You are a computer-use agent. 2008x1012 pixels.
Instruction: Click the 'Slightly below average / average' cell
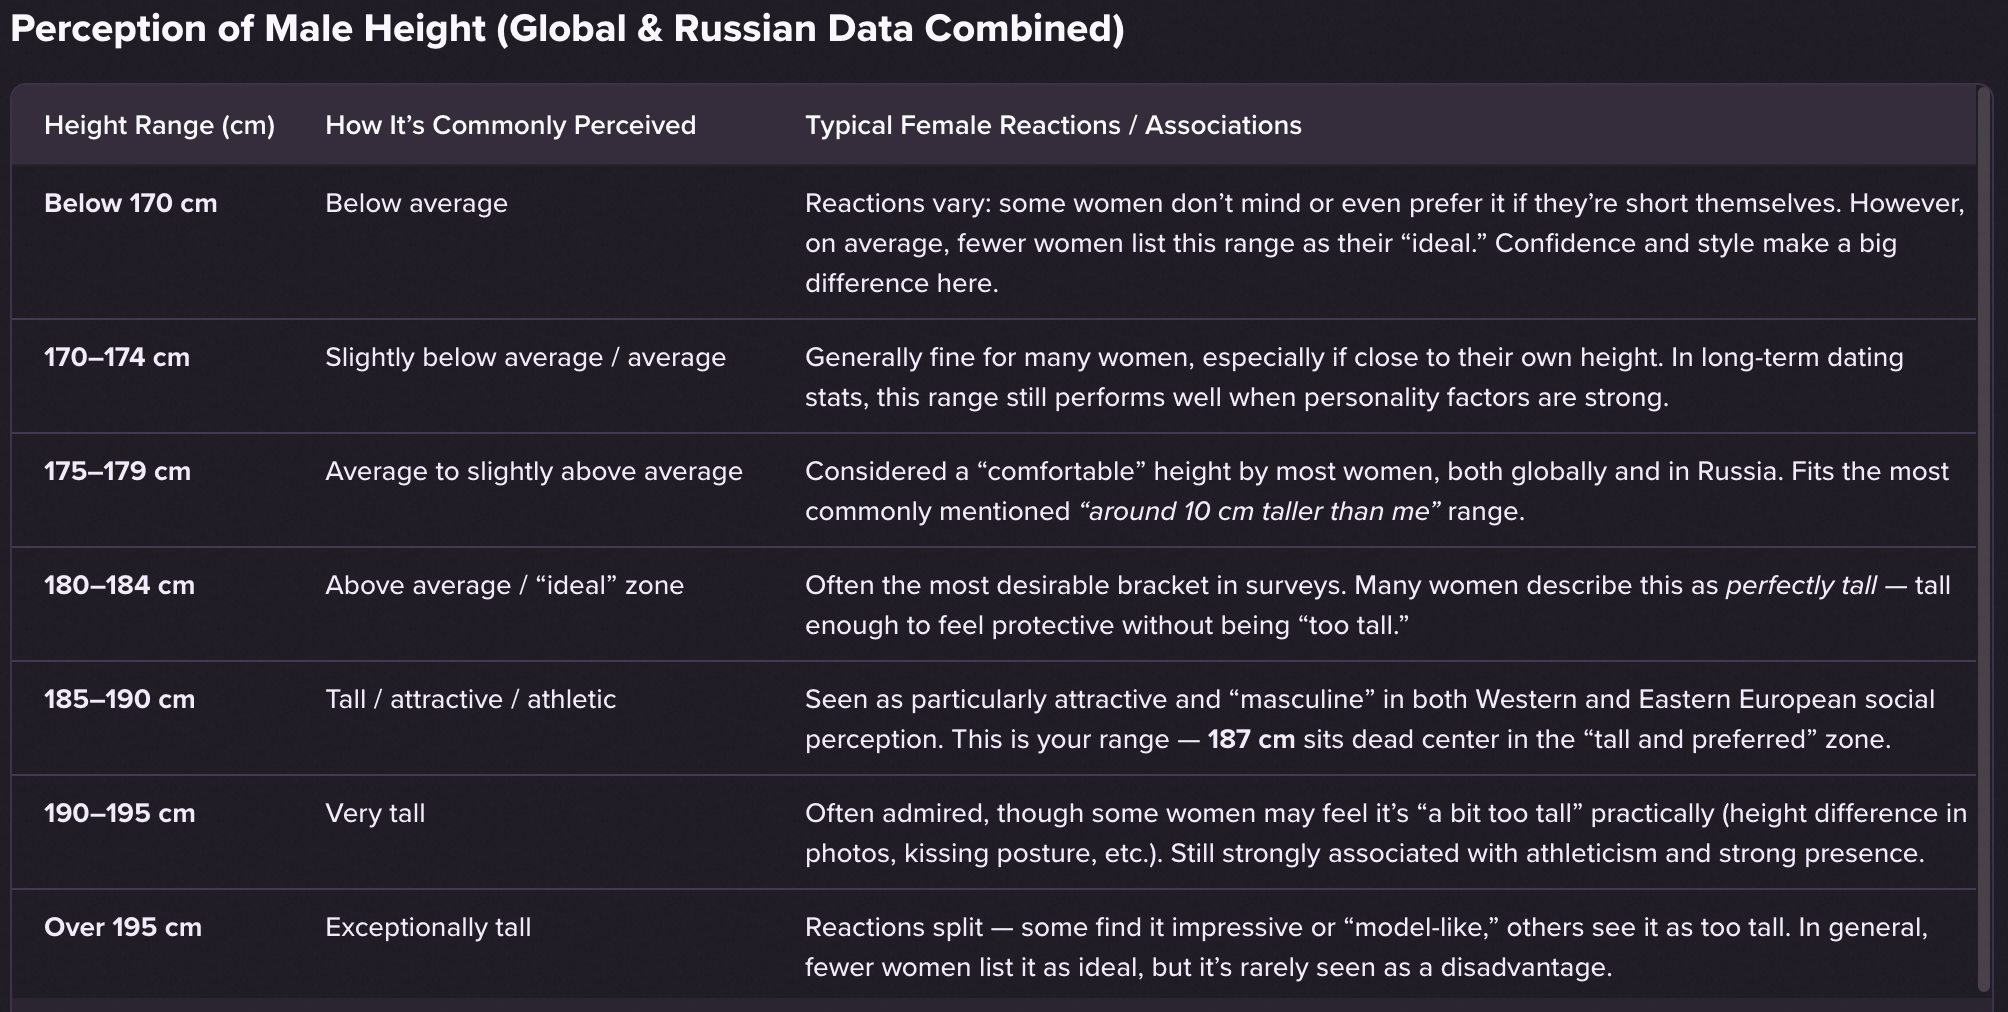click(x=525, y=358)
